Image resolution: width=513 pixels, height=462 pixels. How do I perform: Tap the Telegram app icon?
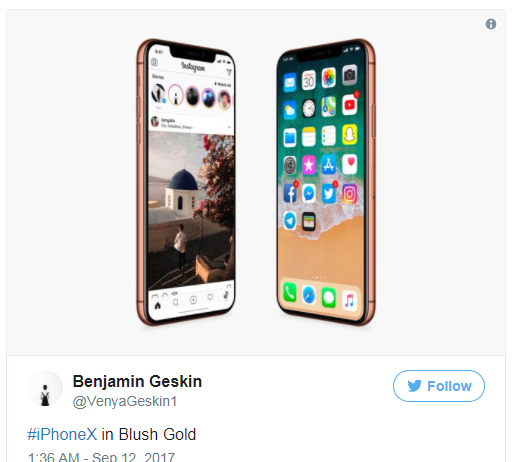click(290, 221)
